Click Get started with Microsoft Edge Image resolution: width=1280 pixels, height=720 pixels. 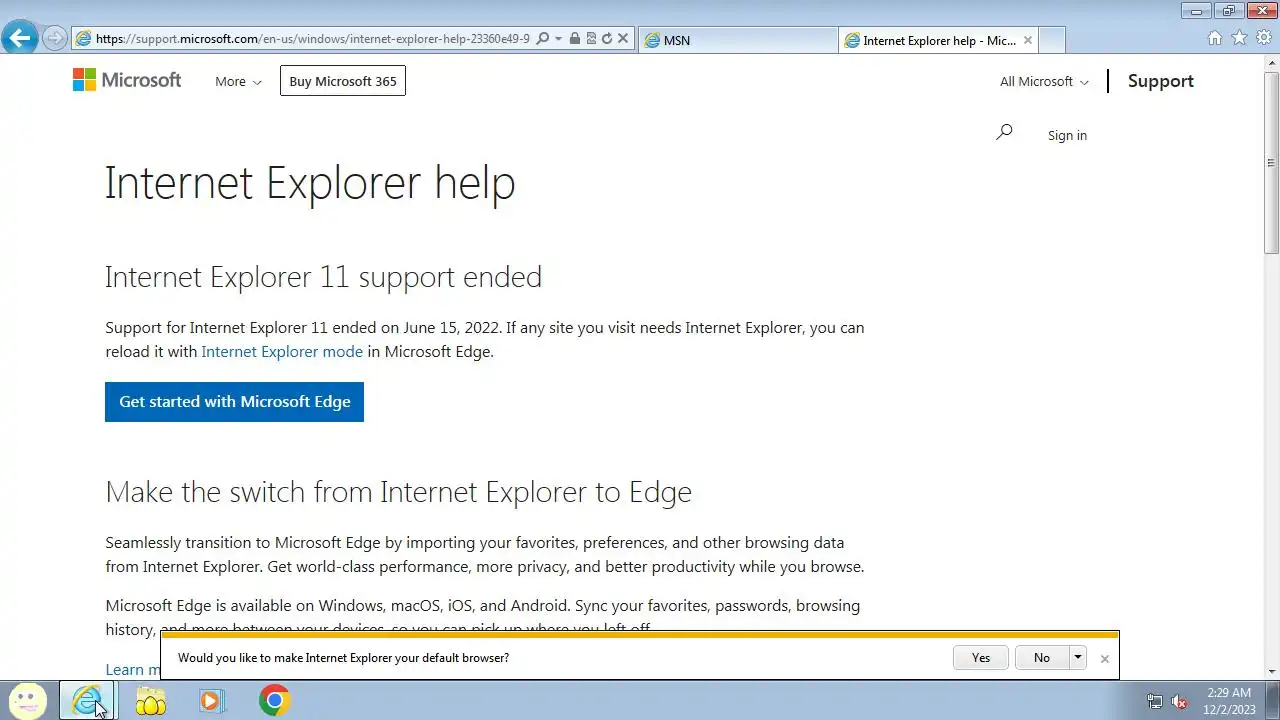234,401
